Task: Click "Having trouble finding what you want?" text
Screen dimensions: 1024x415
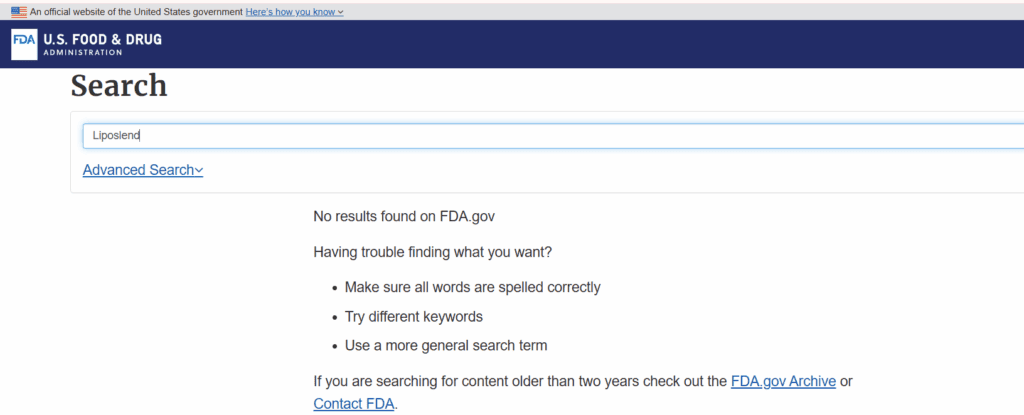Action: click(432, 252)
